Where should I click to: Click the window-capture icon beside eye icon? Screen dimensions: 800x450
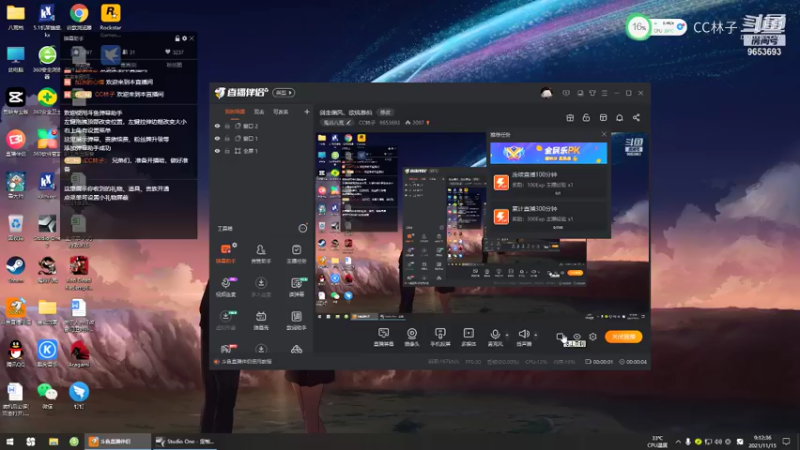coord(560,337)
